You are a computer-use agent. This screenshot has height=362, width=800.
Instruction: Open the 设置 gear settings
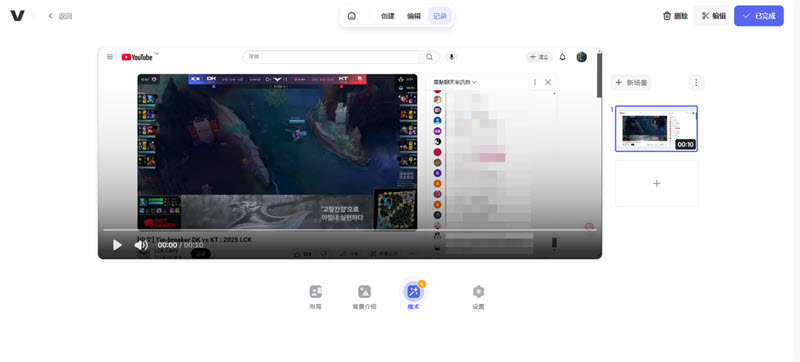(x=478, y=297)
